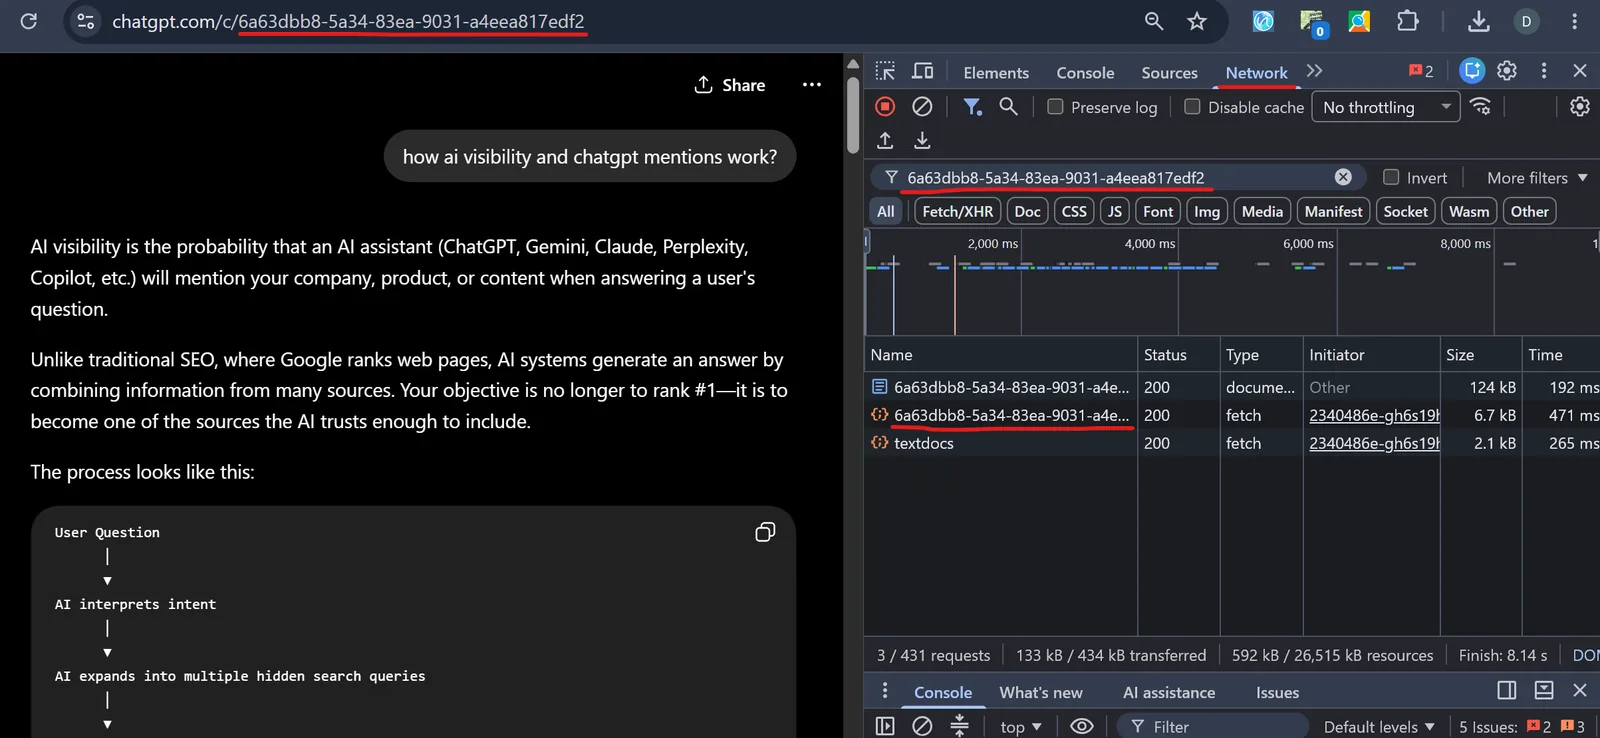Filter requests by Font type
This screenshot has height=738, width=1600.
pos(1158,211)
